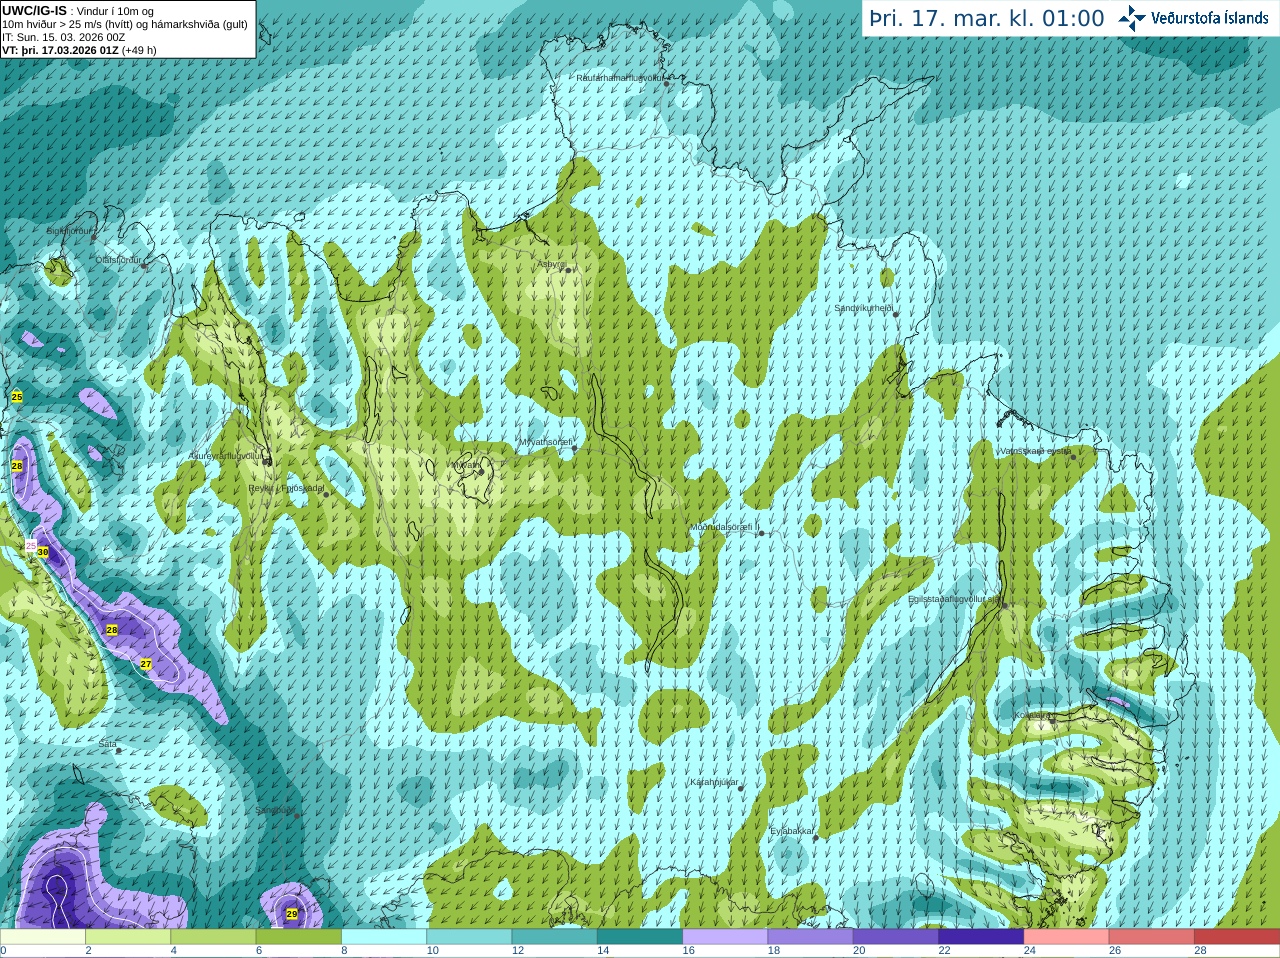Click the 6–8 m/s olive legend swatch
This screenshot has height=958, width=1280.
coord(299,937)
